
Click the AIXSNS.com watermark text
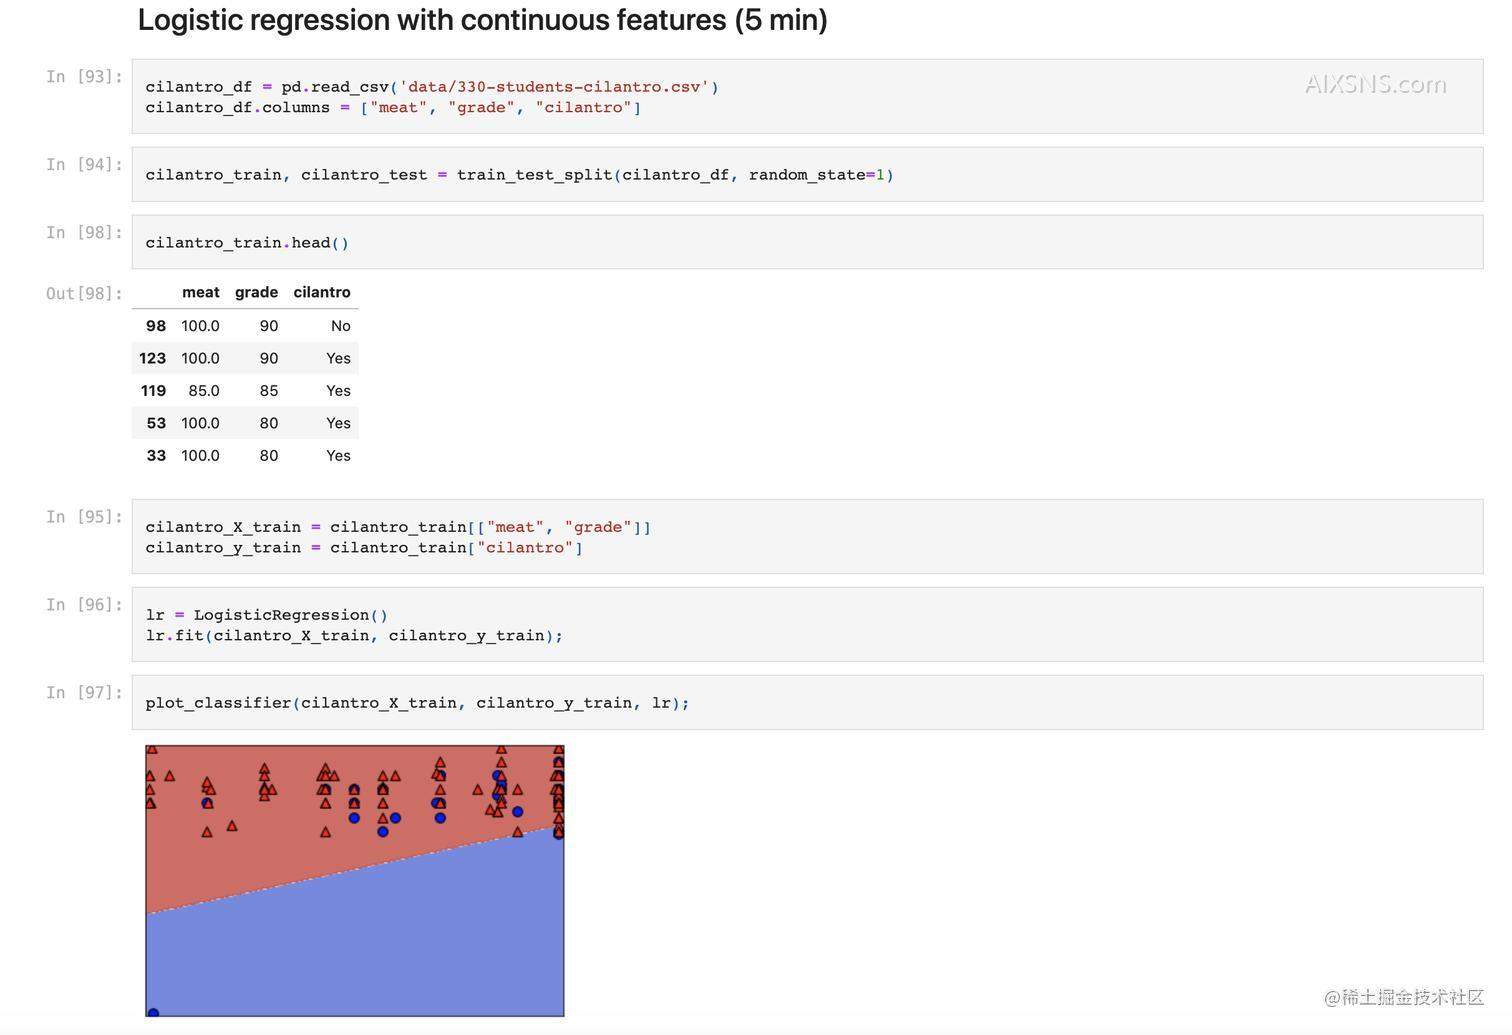1375,85
